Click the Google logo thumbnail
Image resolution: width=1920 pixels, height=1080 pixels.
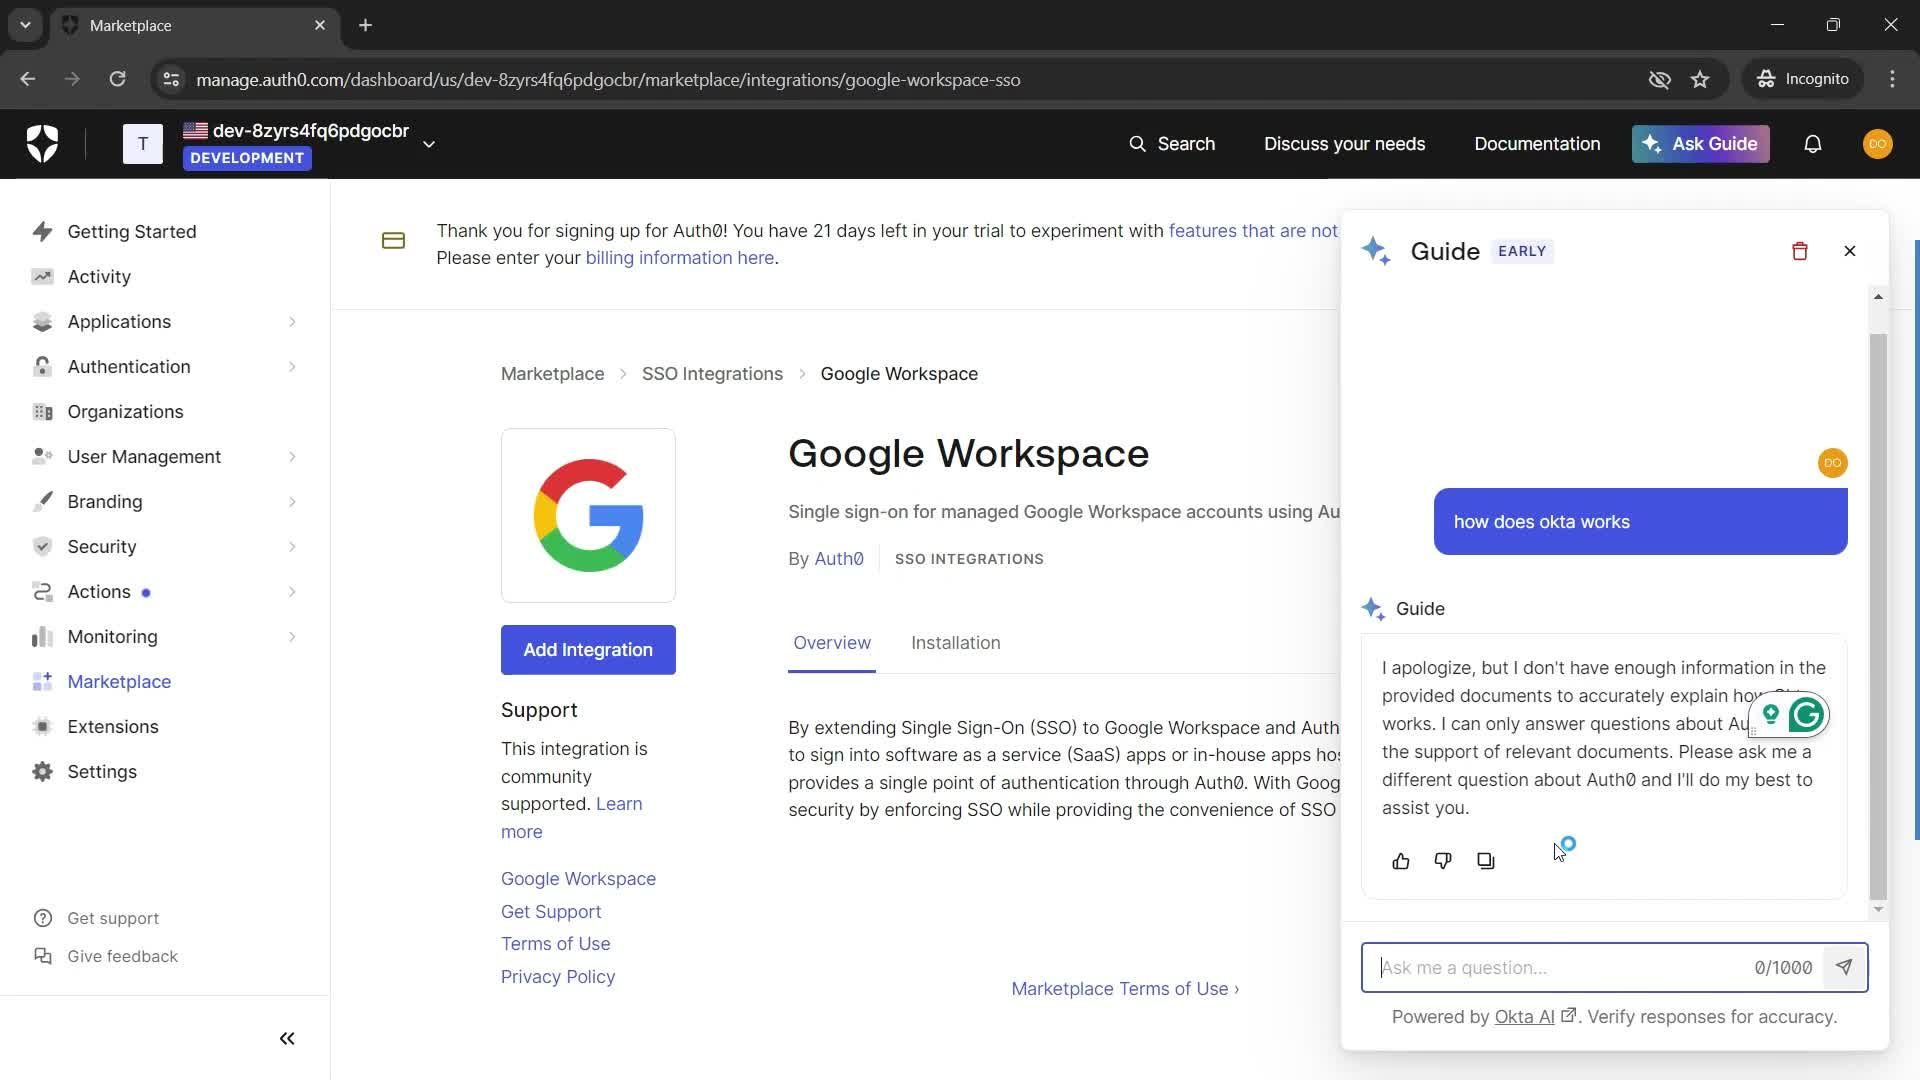click(588, 515)
